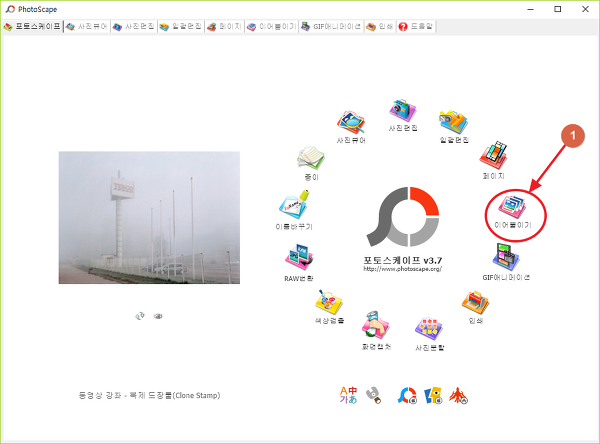
Task: Launch GIF애니메이션 icon in the circle
Action: [x=506, y=257]
